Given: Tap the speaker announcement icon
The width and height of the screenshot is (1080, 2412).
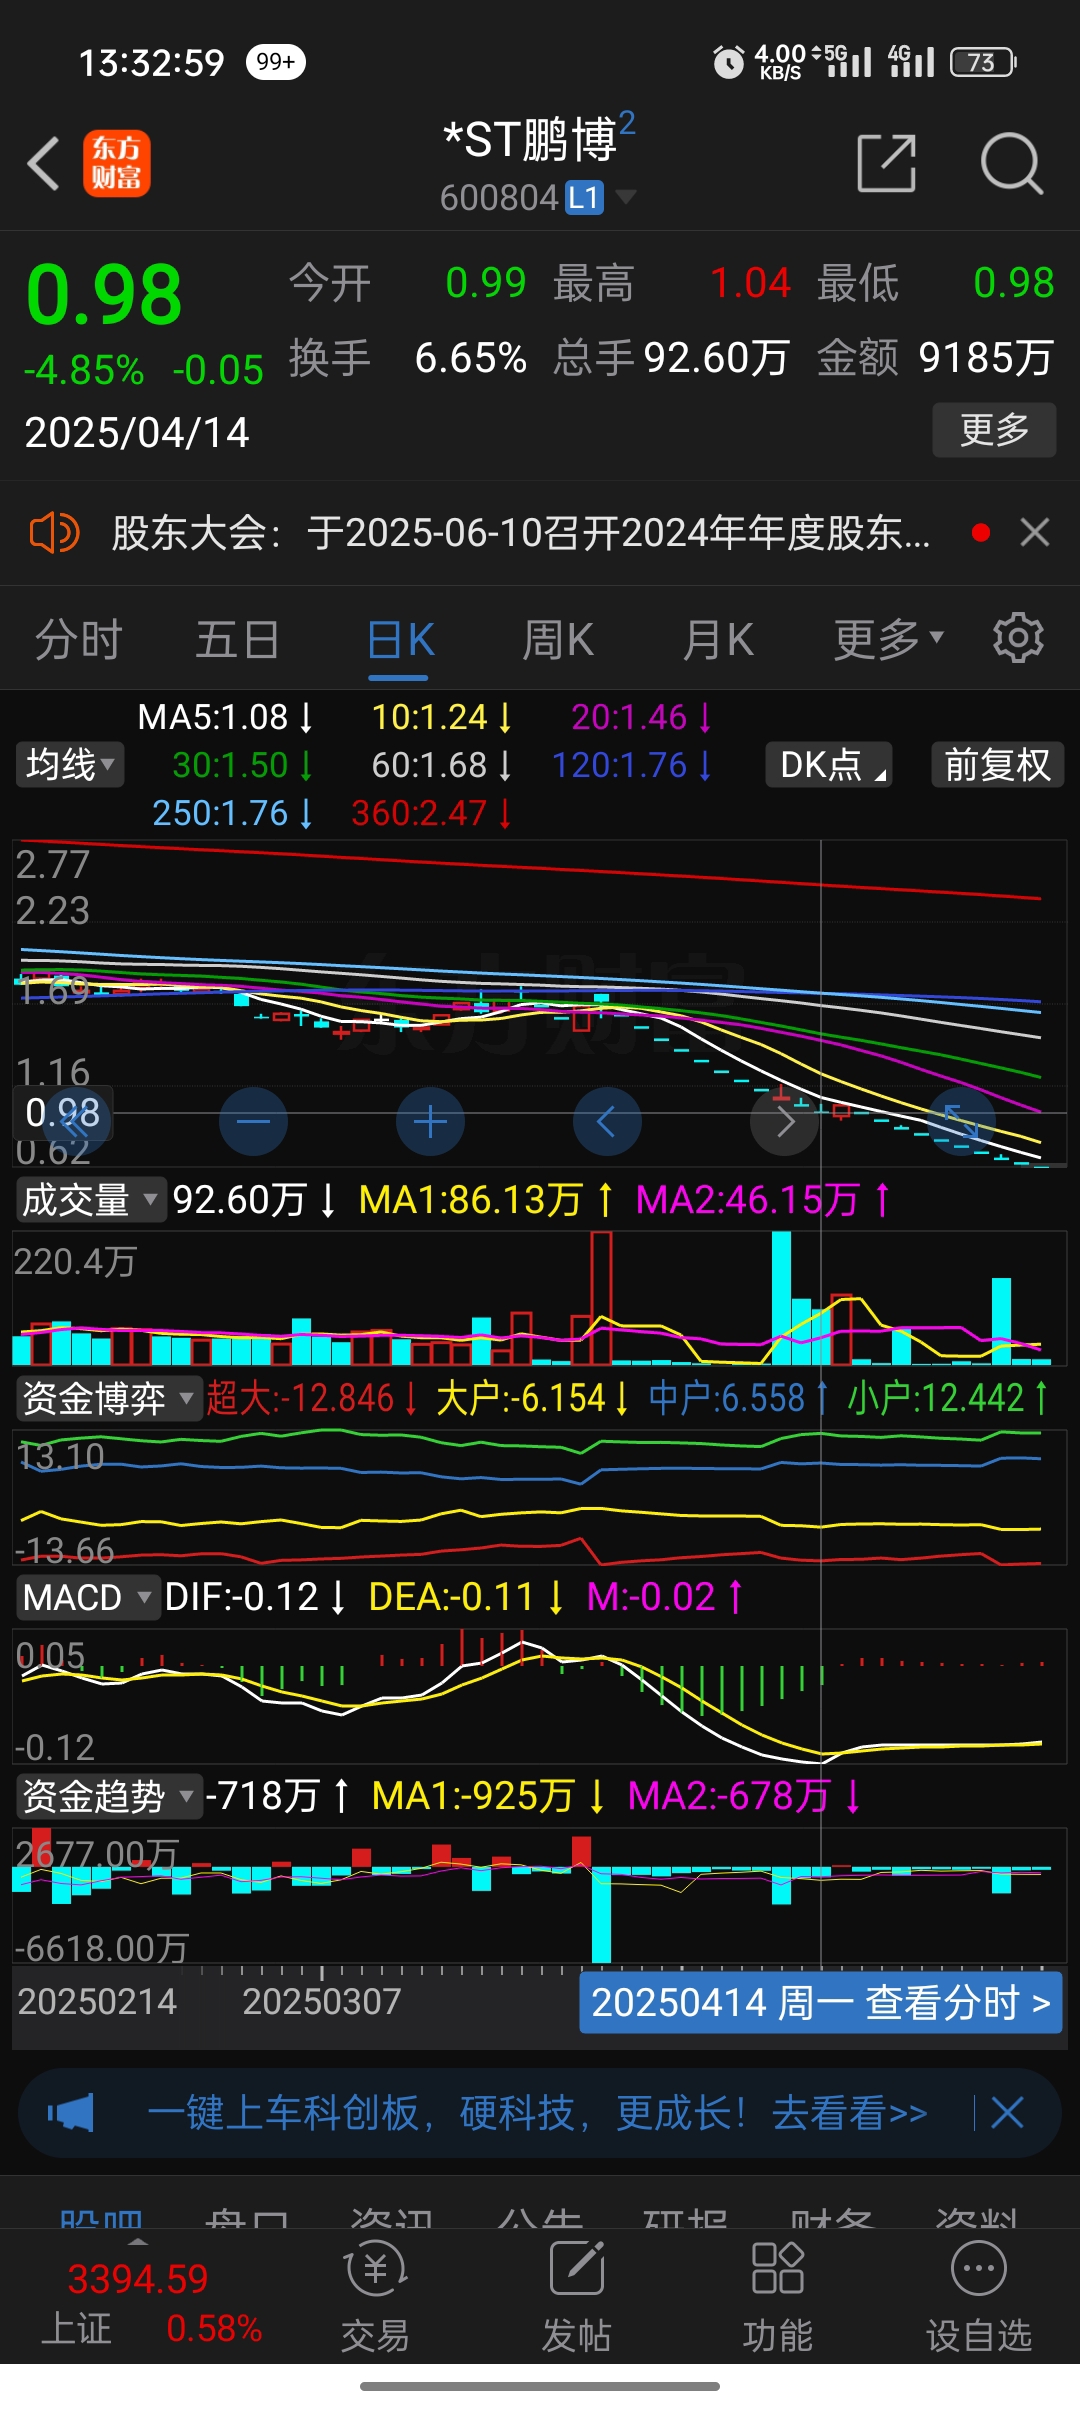Looking at the screenshot, I should tap(54, 533).
